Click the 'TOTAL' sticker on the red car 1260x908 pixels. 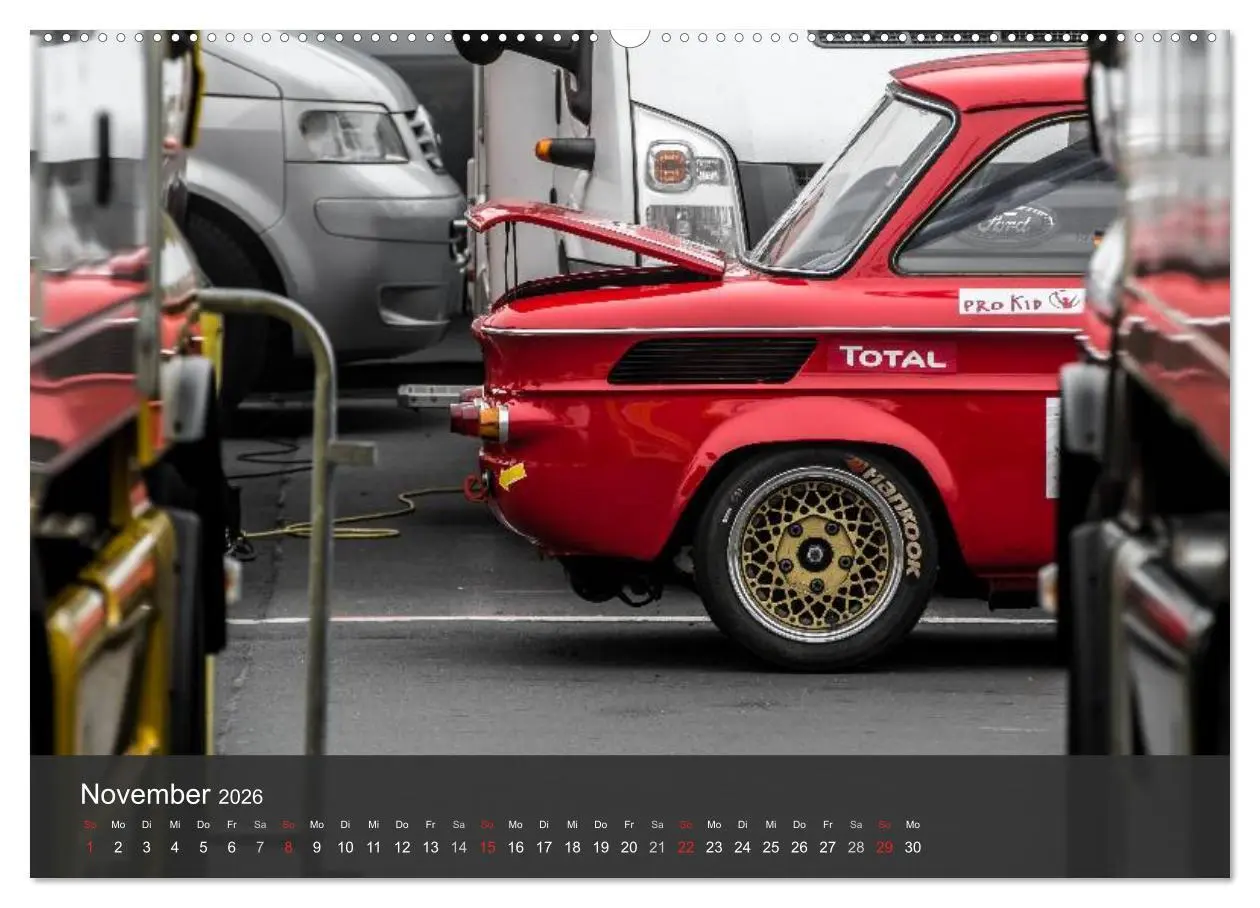coord(892,357)
